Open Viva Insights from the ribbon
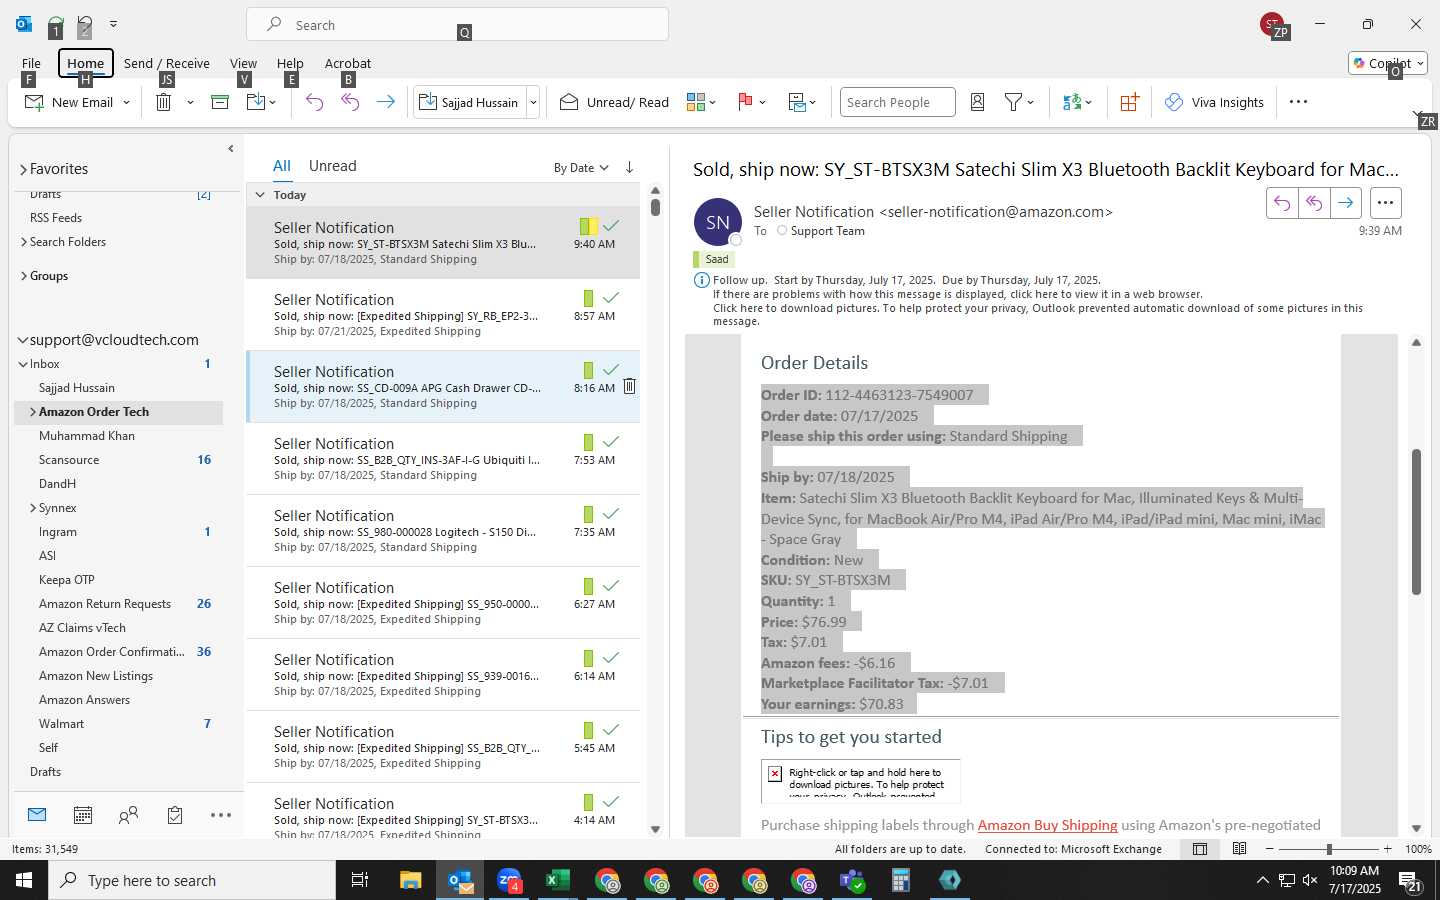Screen dimensions: 1440x900 pyautogui.click(x=1214, y=102)
